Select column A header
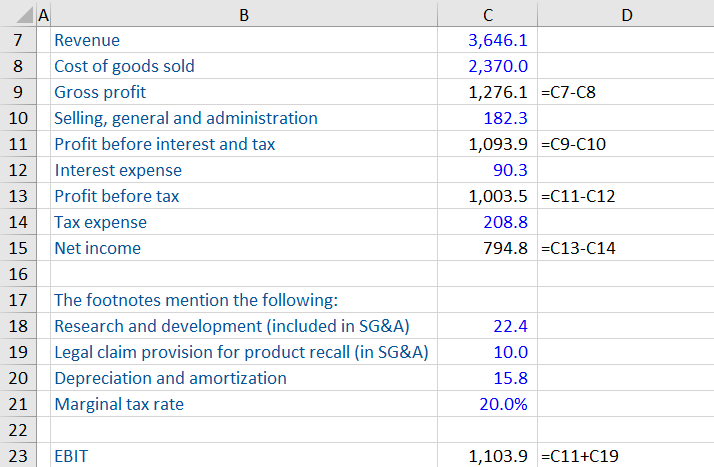 [42, 15]
